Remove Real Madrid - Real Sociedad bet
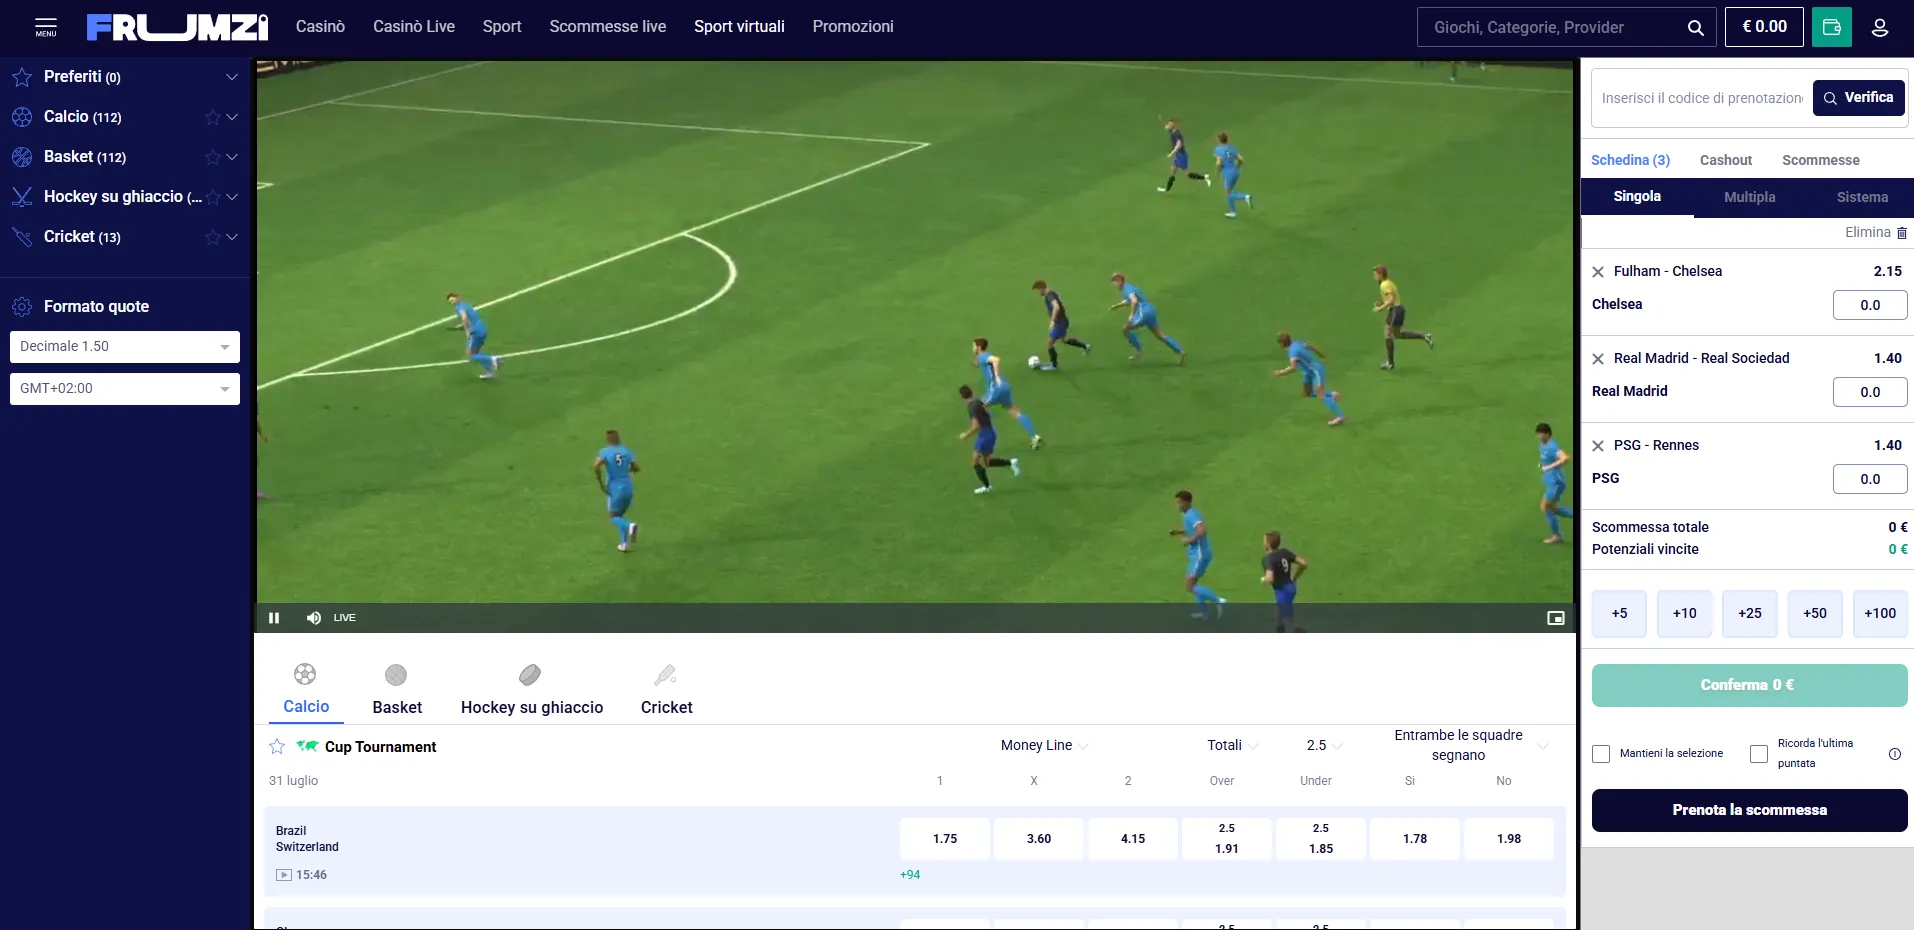 click(x=1598, y=359)
